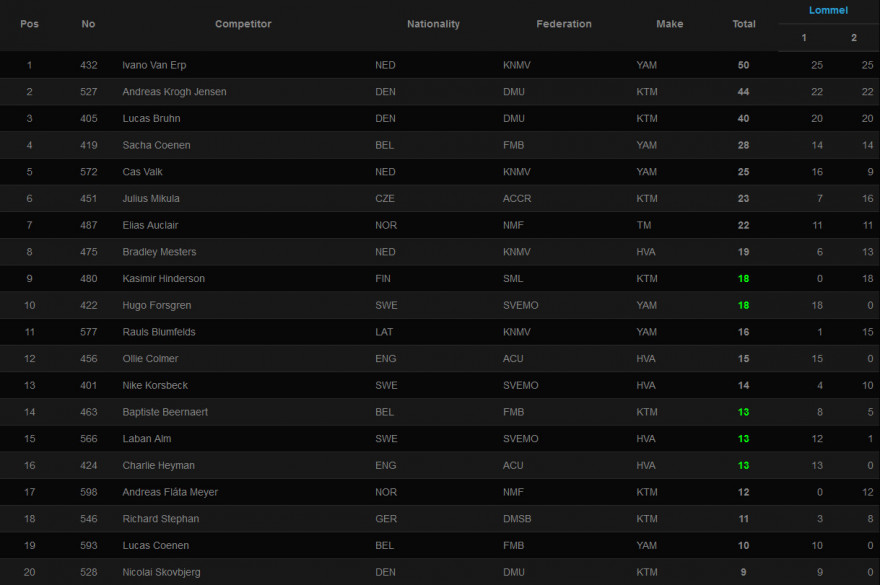Select competitor Rauls Blumfelds

point(159,332)
